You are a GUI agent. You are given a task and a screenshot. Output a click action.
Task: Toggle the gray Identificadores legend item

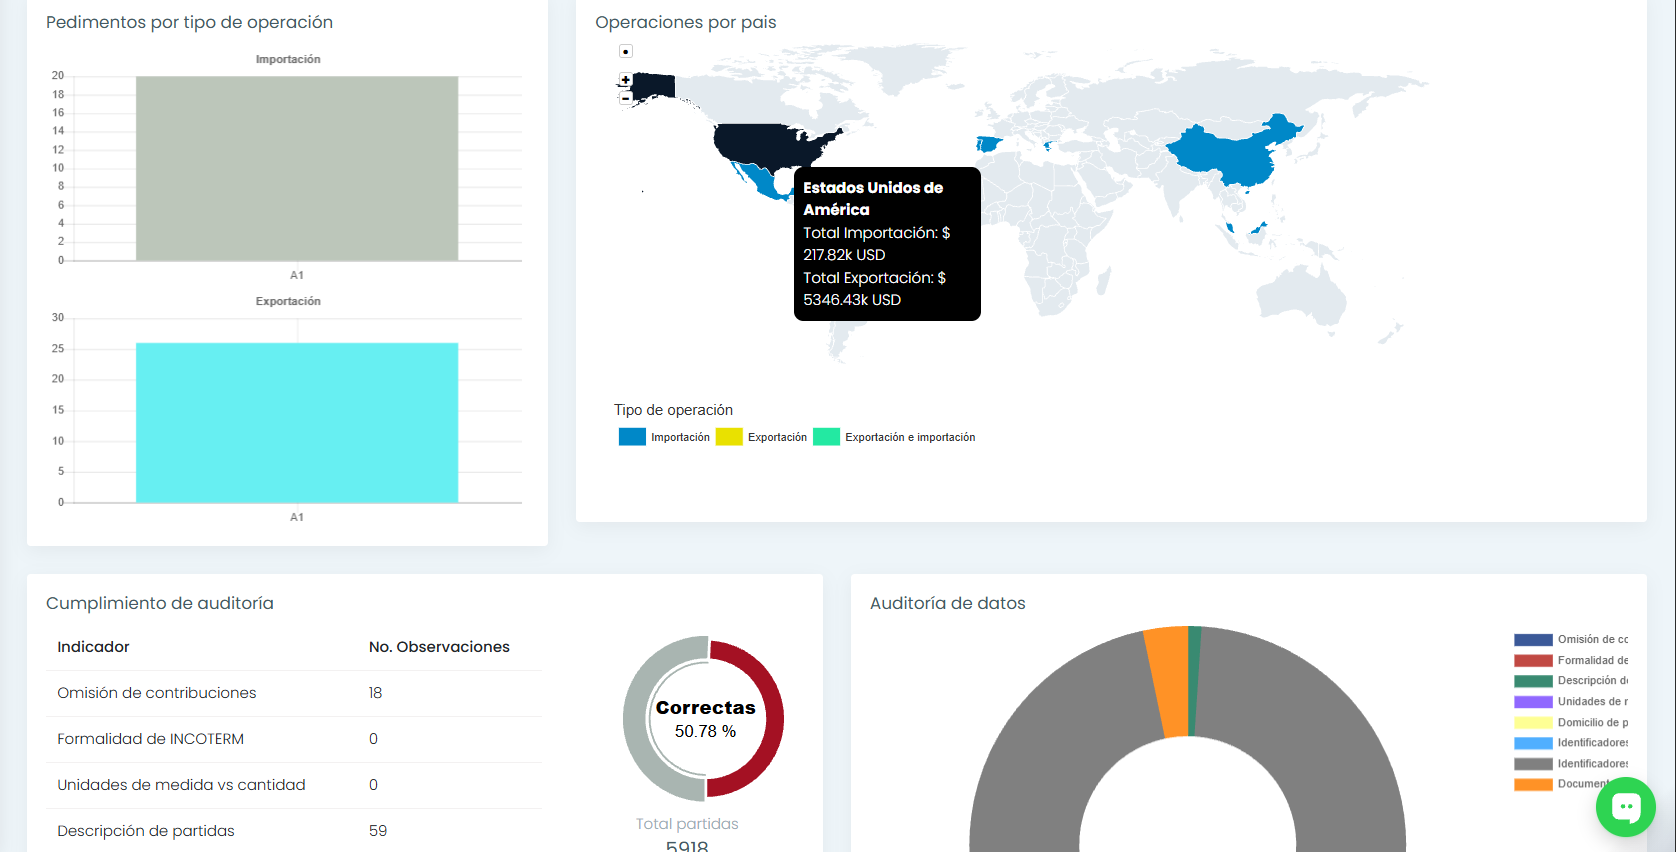pyautogui.click(x=1571, y=764)
